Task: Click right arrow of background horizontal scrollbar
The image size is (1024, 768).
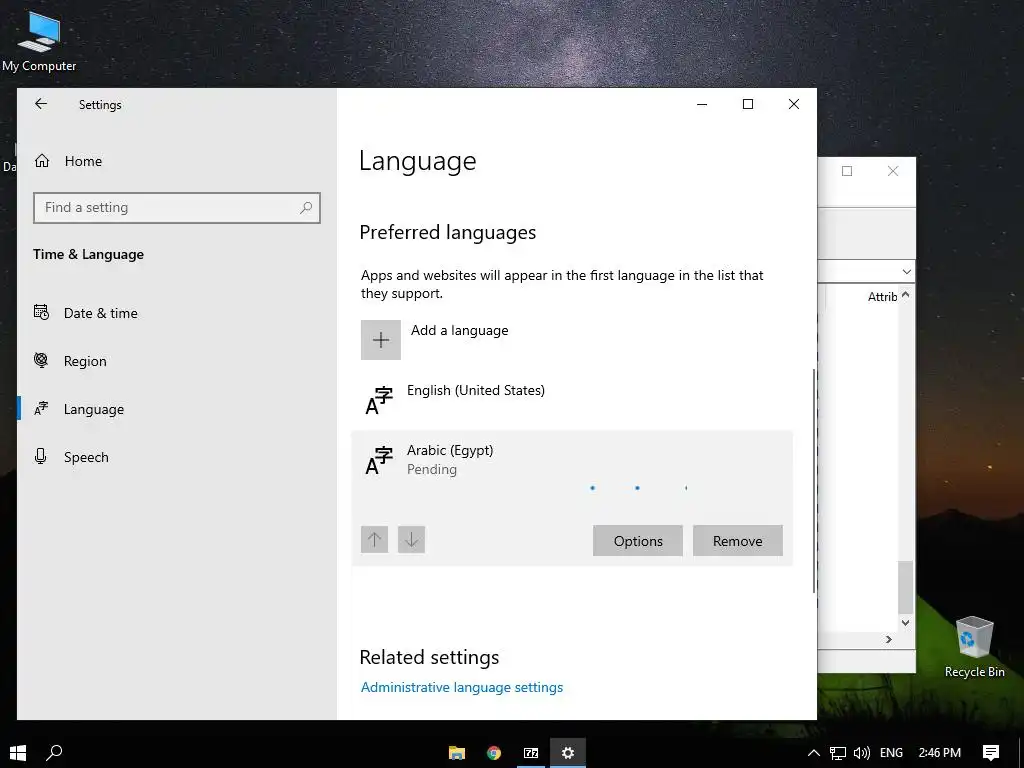Action: click(x=889, y=639)
